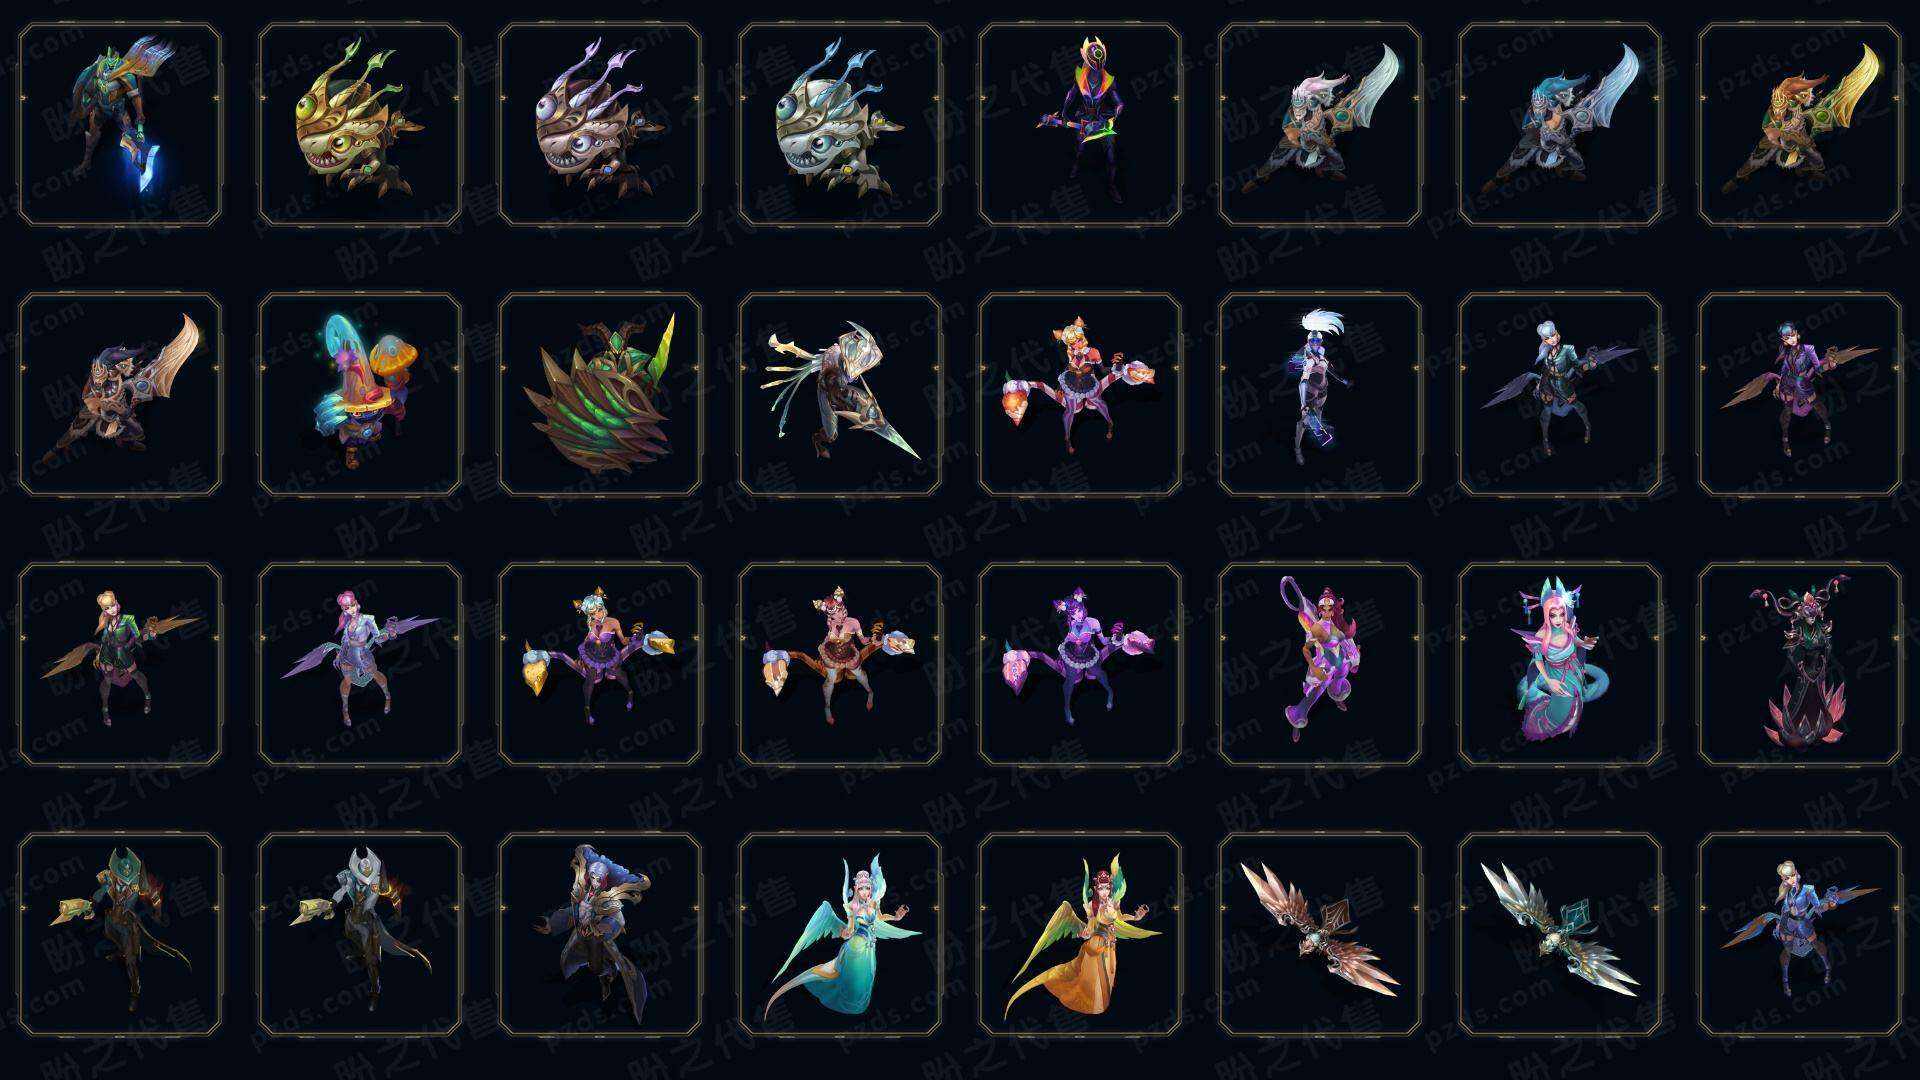This screenshot has height=1080, width=1920.
Task: Pick the blonde dual-blade character in green outfit
Action: pyautogui.click(x=120, y=664)
